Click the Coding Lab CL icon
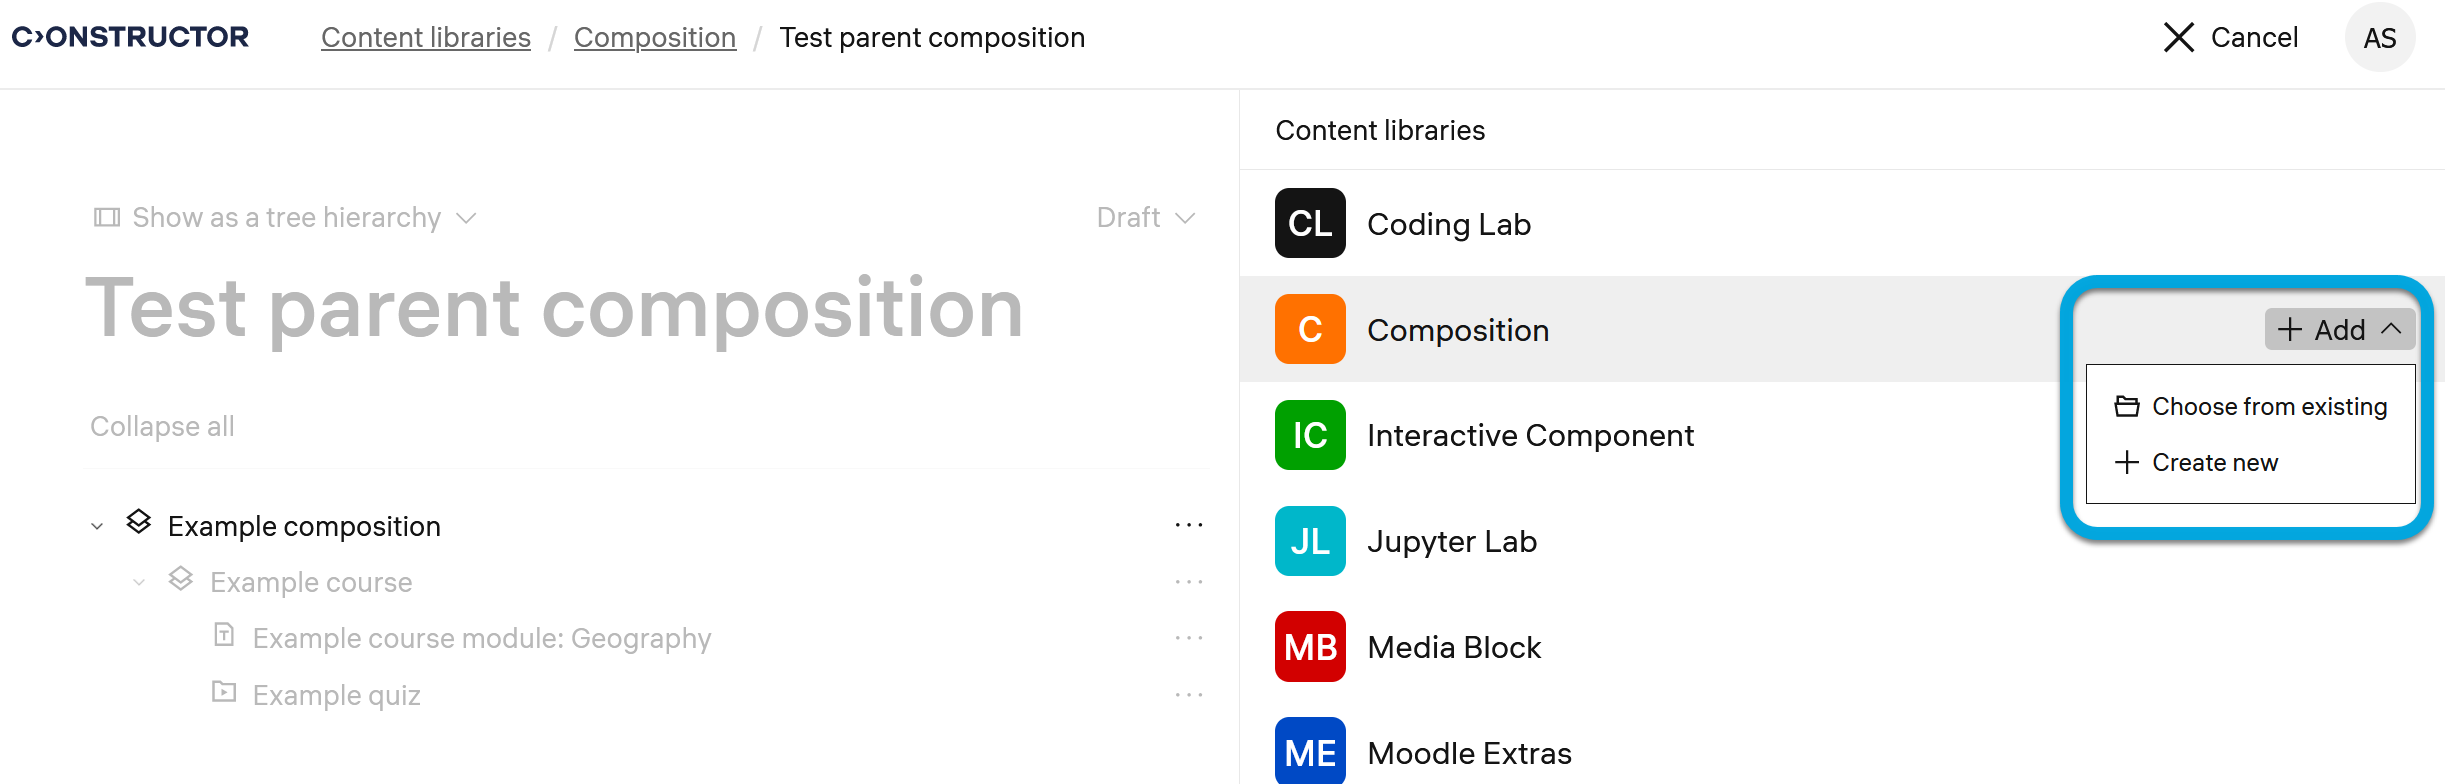Image resolution: width=2445 pixels, height=784 pixels. point(1309,223)
